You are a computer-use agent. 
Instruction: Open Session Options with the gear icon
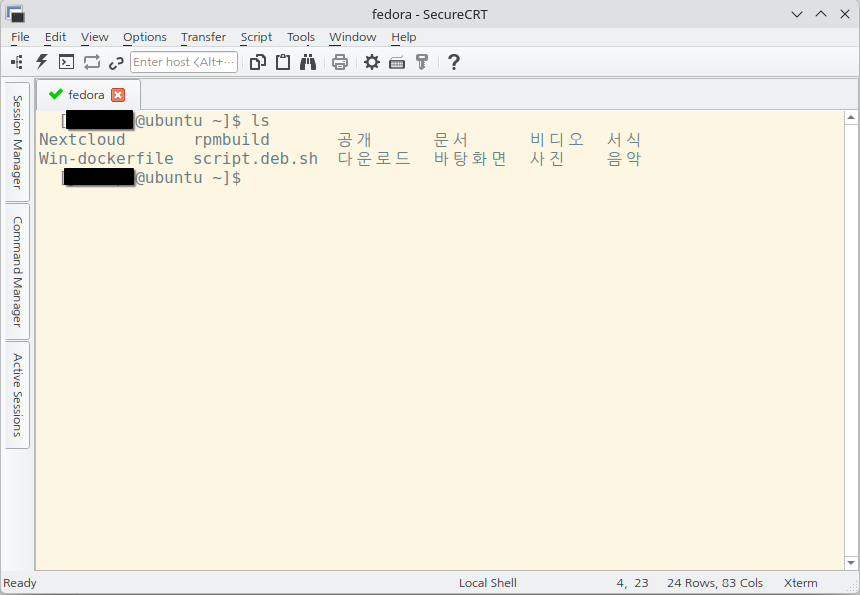372,62
